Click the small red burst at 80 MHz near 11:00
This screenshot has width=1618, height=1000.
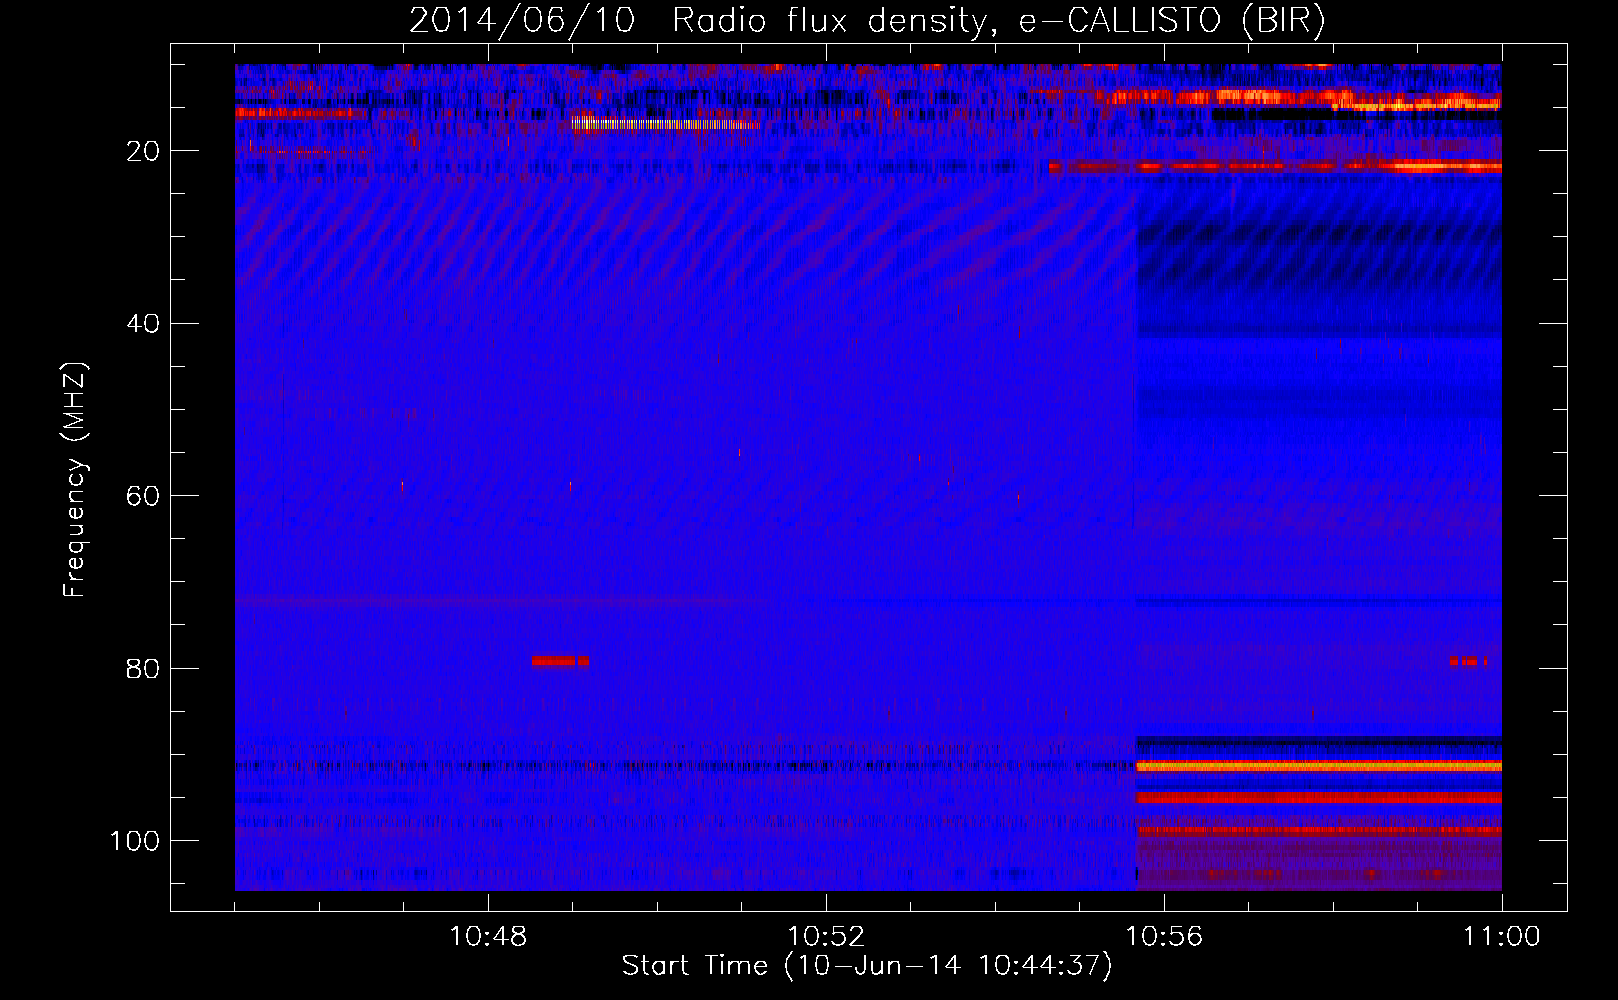point(1469,661)
